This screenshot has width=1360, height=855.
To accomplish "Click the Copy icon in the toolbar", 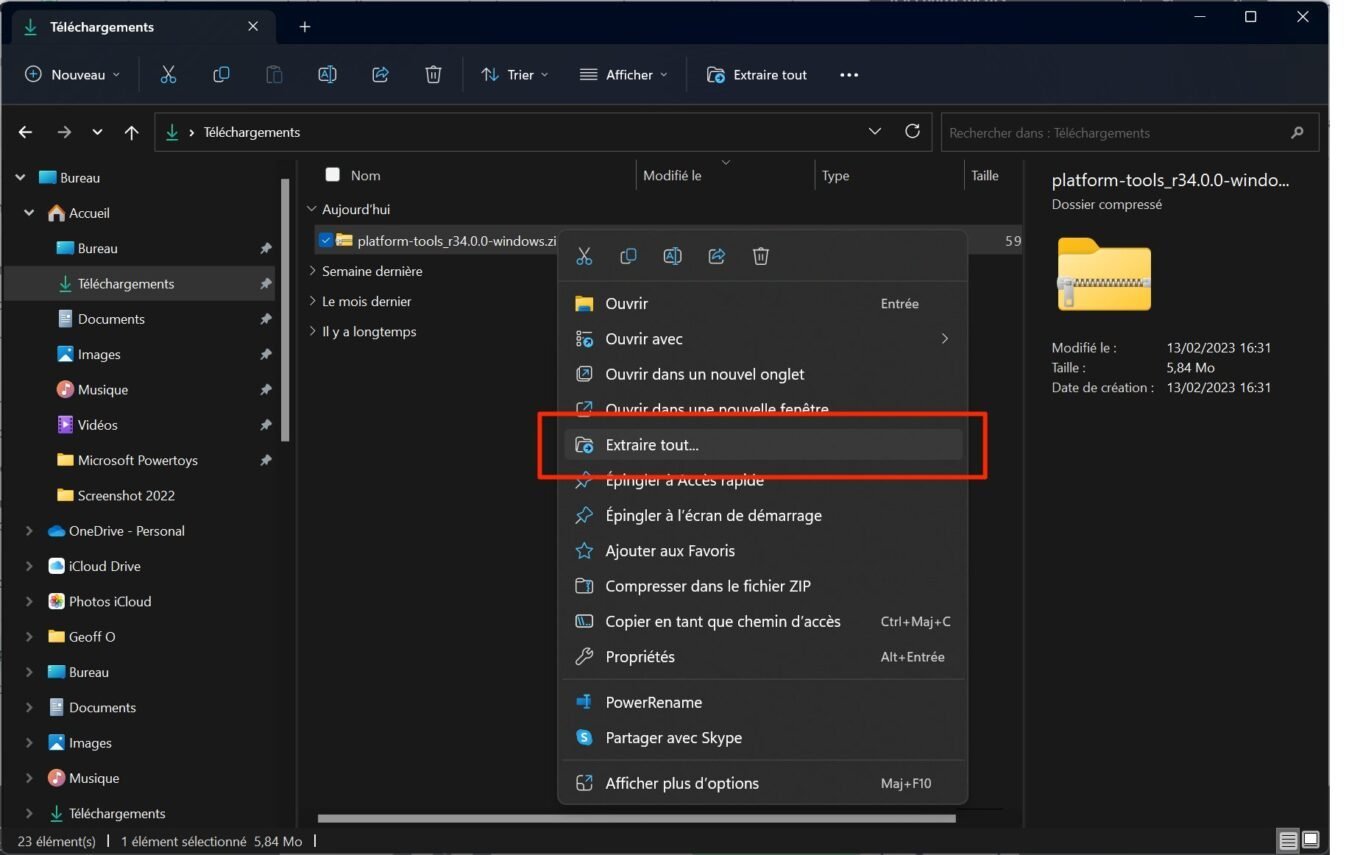I will pos(221,75).
